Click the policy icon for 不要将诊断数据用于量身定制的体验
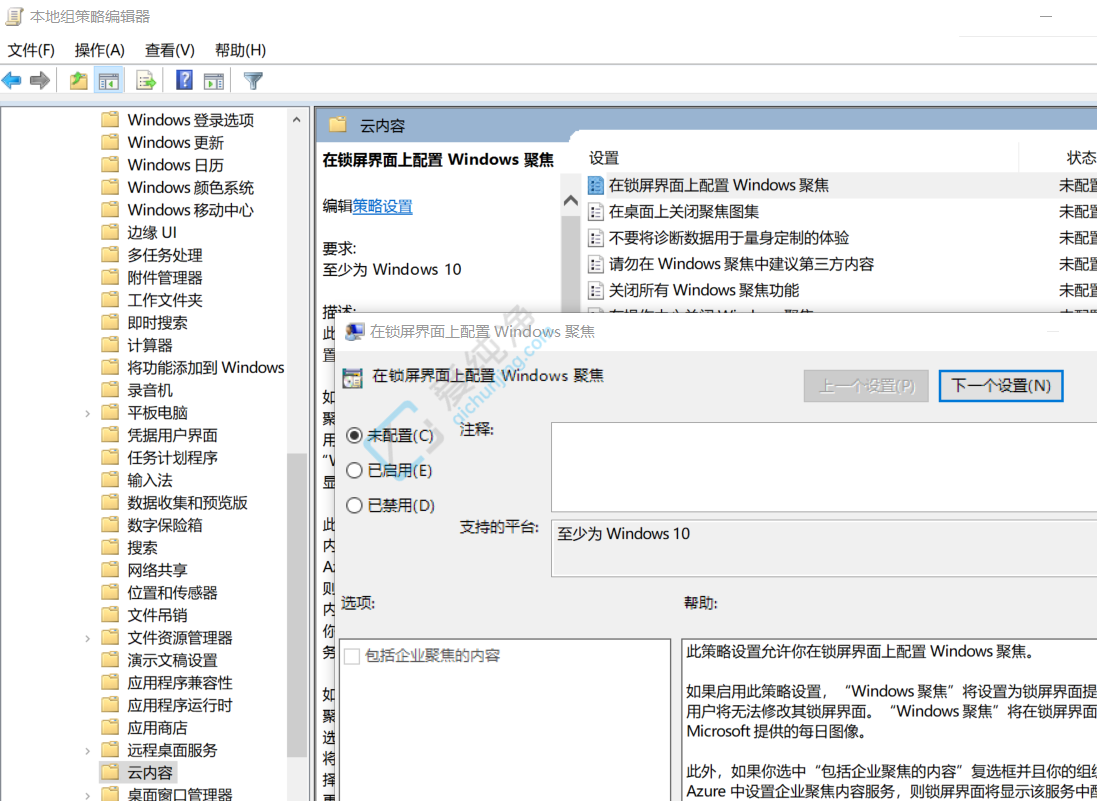The width and height of the screenshot is (1097, 801). [x=595, y=238]
